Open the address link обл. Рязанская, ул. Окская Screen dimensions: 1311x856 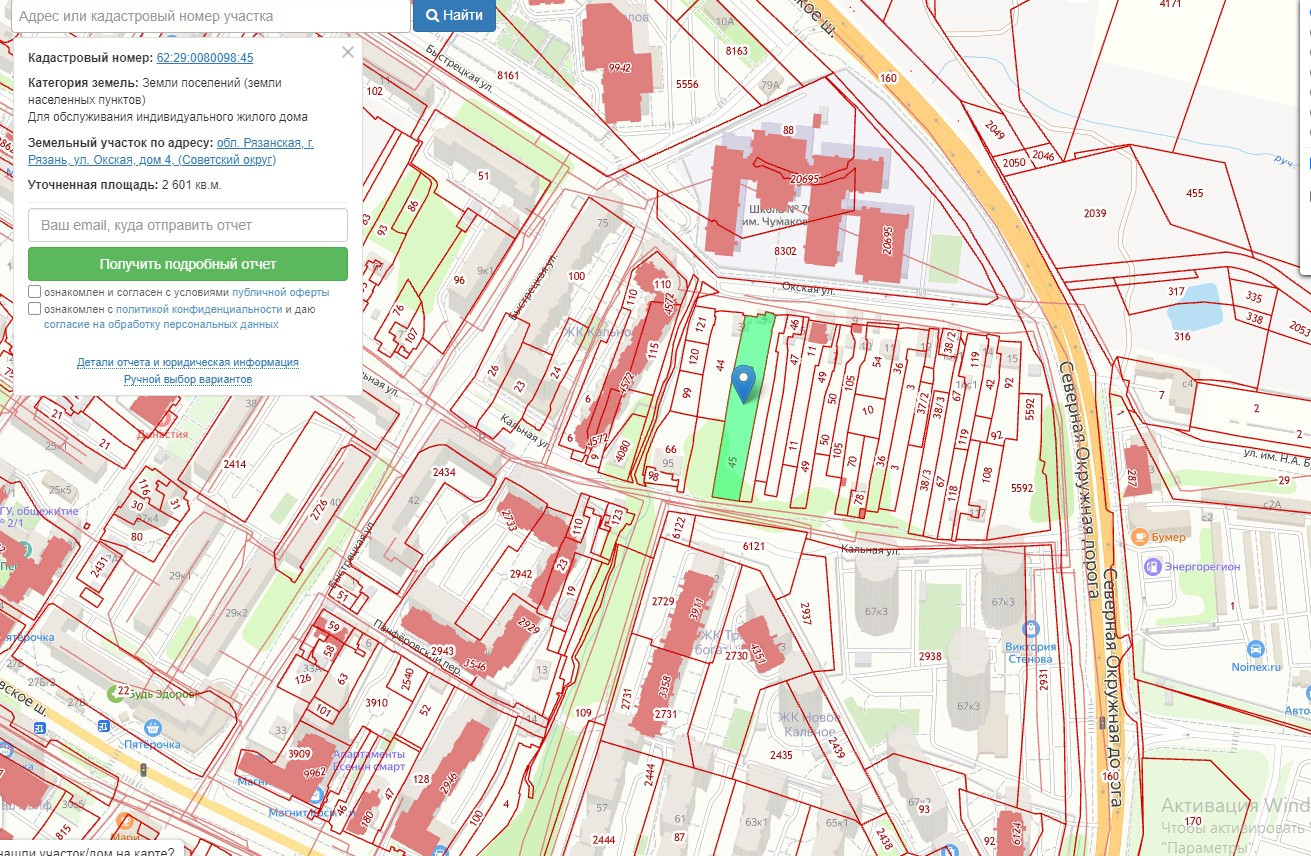point(171,152)
